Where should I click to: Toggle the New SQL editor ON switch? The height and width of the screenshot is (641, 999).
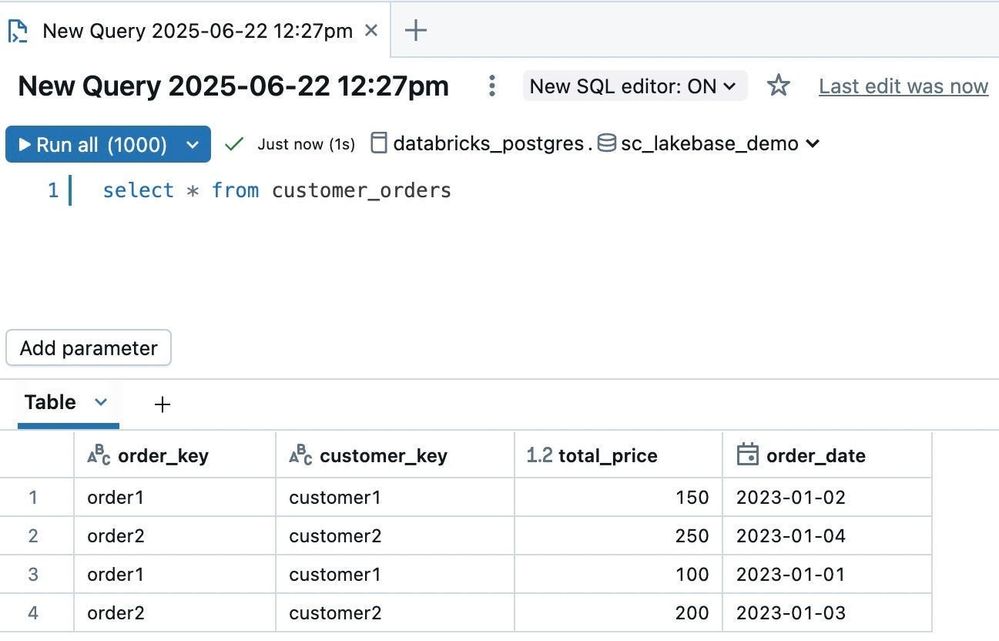pyautogui.click(x=634, y=86)
